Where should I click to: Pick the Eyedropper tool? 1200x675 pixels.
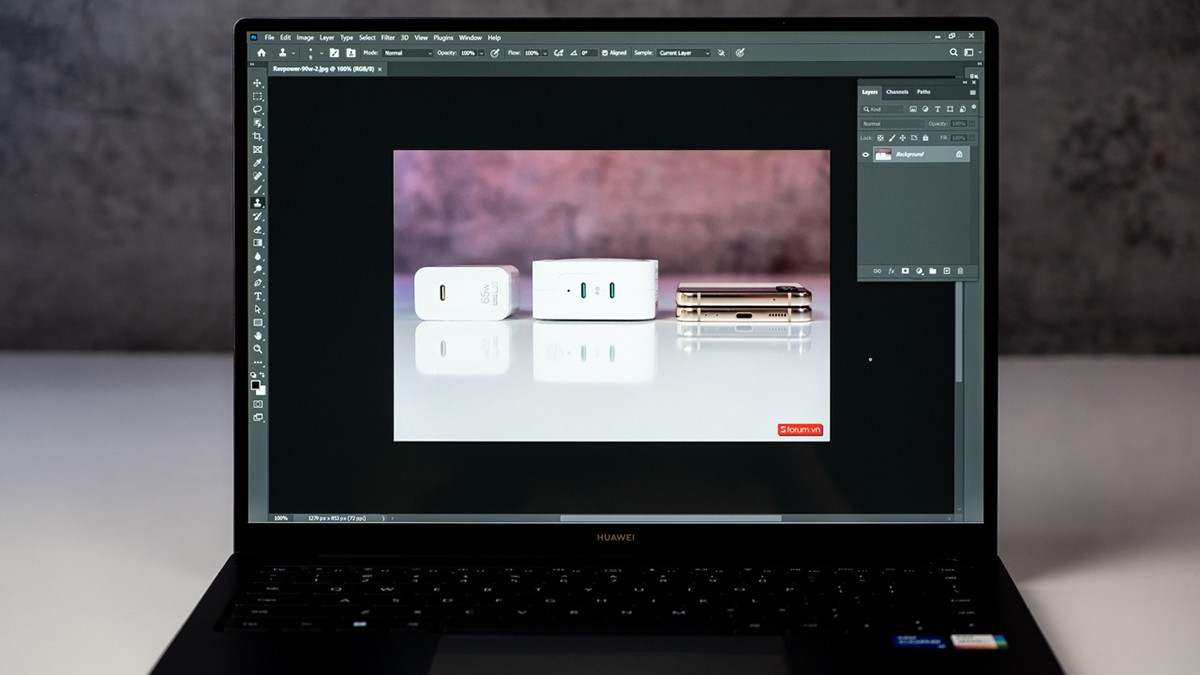(x=258, y=162)
